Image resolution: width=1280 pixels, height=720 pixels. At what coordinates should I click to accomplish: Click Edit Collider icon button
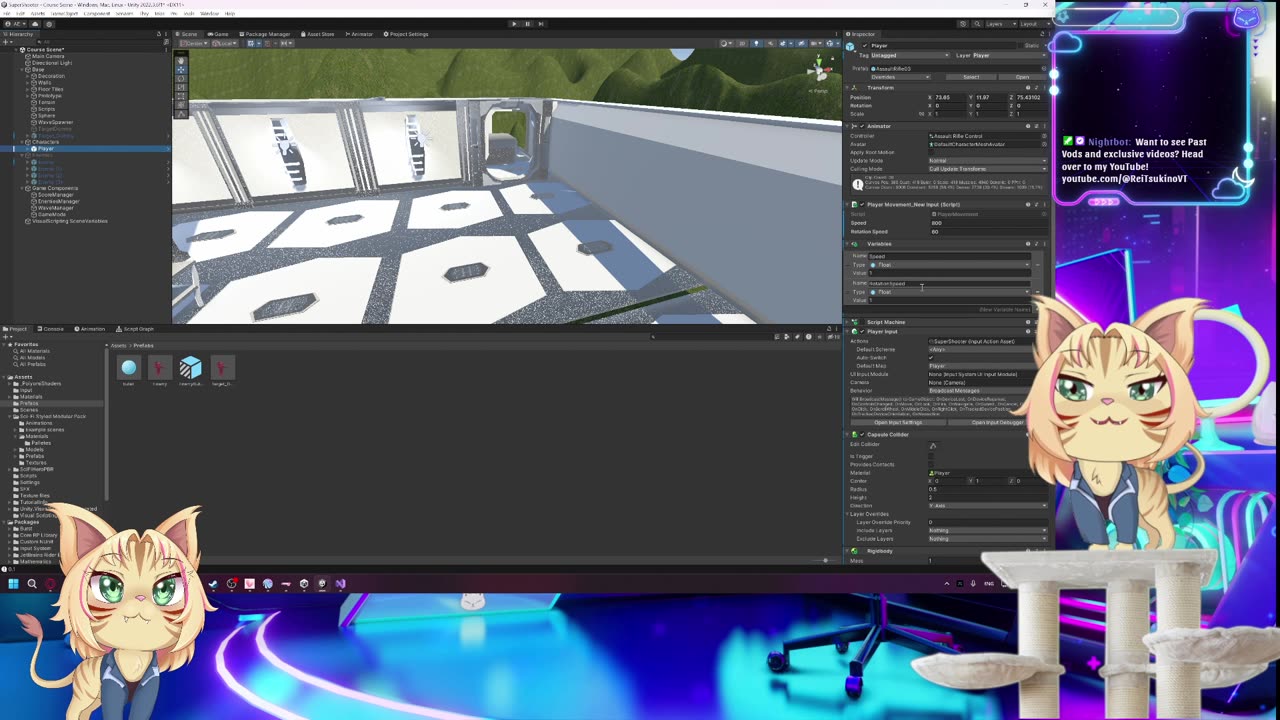click(933, 445)
